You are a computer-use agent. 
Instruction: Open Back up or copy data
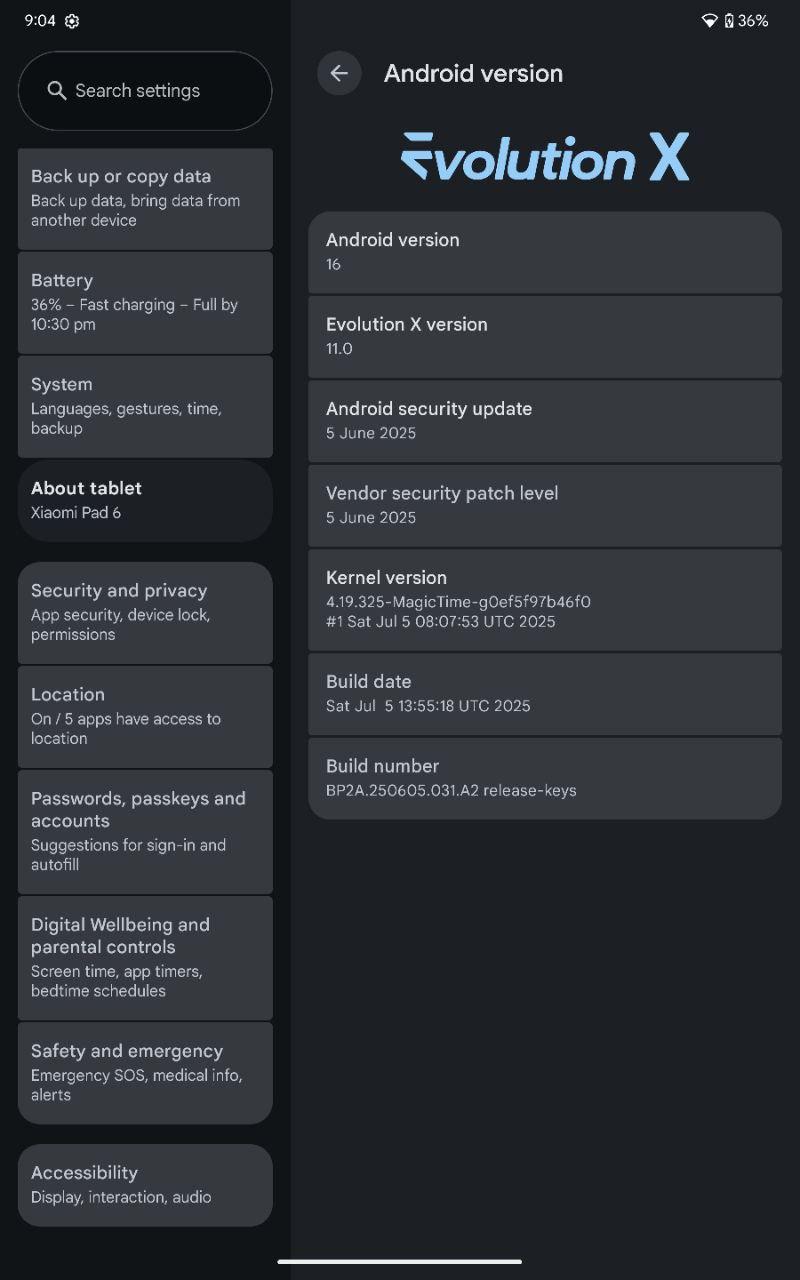[145, 198]
